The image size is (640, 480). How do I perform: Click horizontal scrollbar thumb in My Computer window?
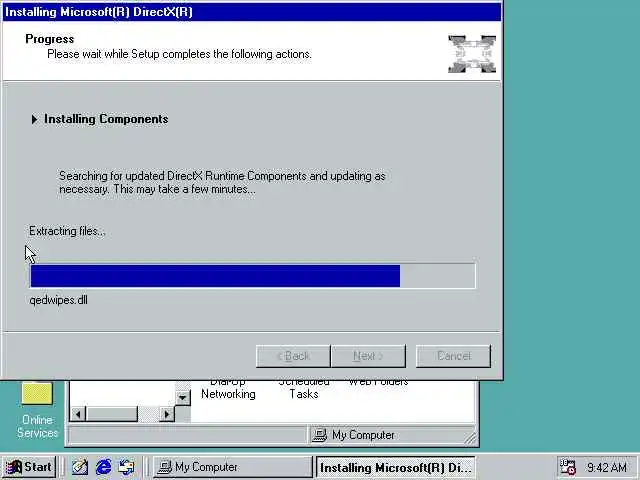[112, 414]
